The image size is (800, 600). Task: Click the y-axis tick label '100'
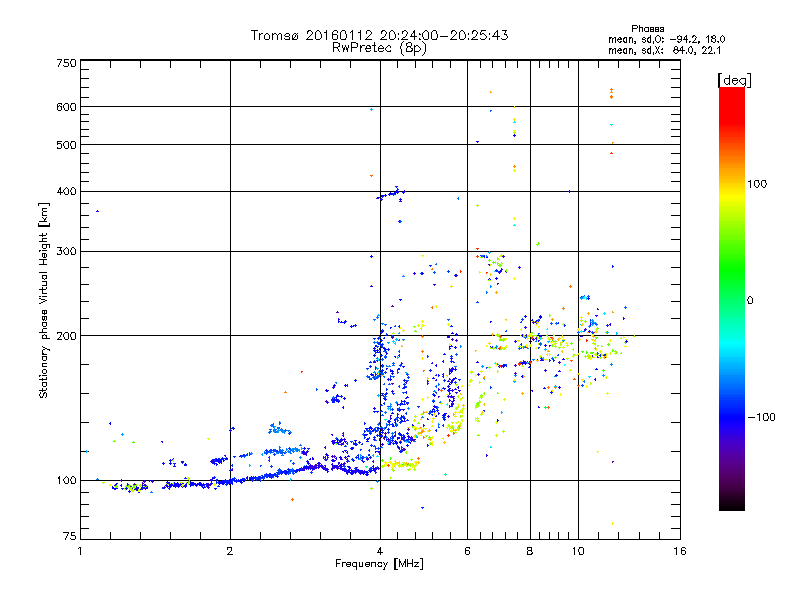click(66, 481)
